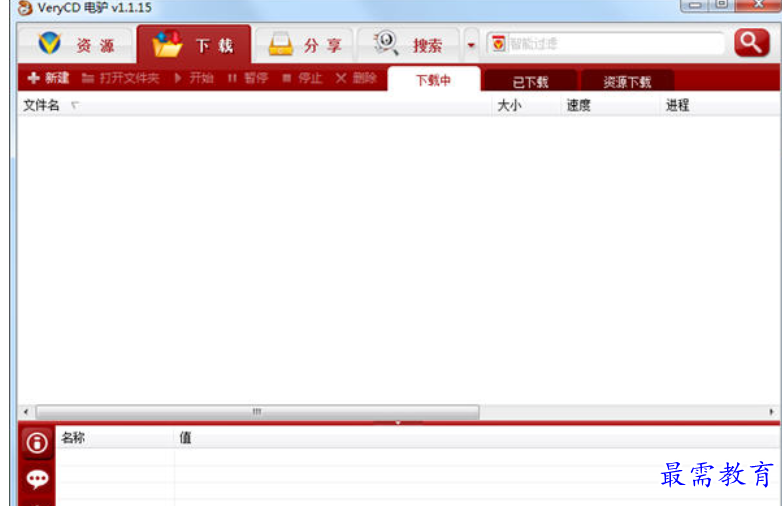Click the 暂停 pause button
Viewport: 782px width, 506px height.
pyautogui.click(x=248, y=78)
